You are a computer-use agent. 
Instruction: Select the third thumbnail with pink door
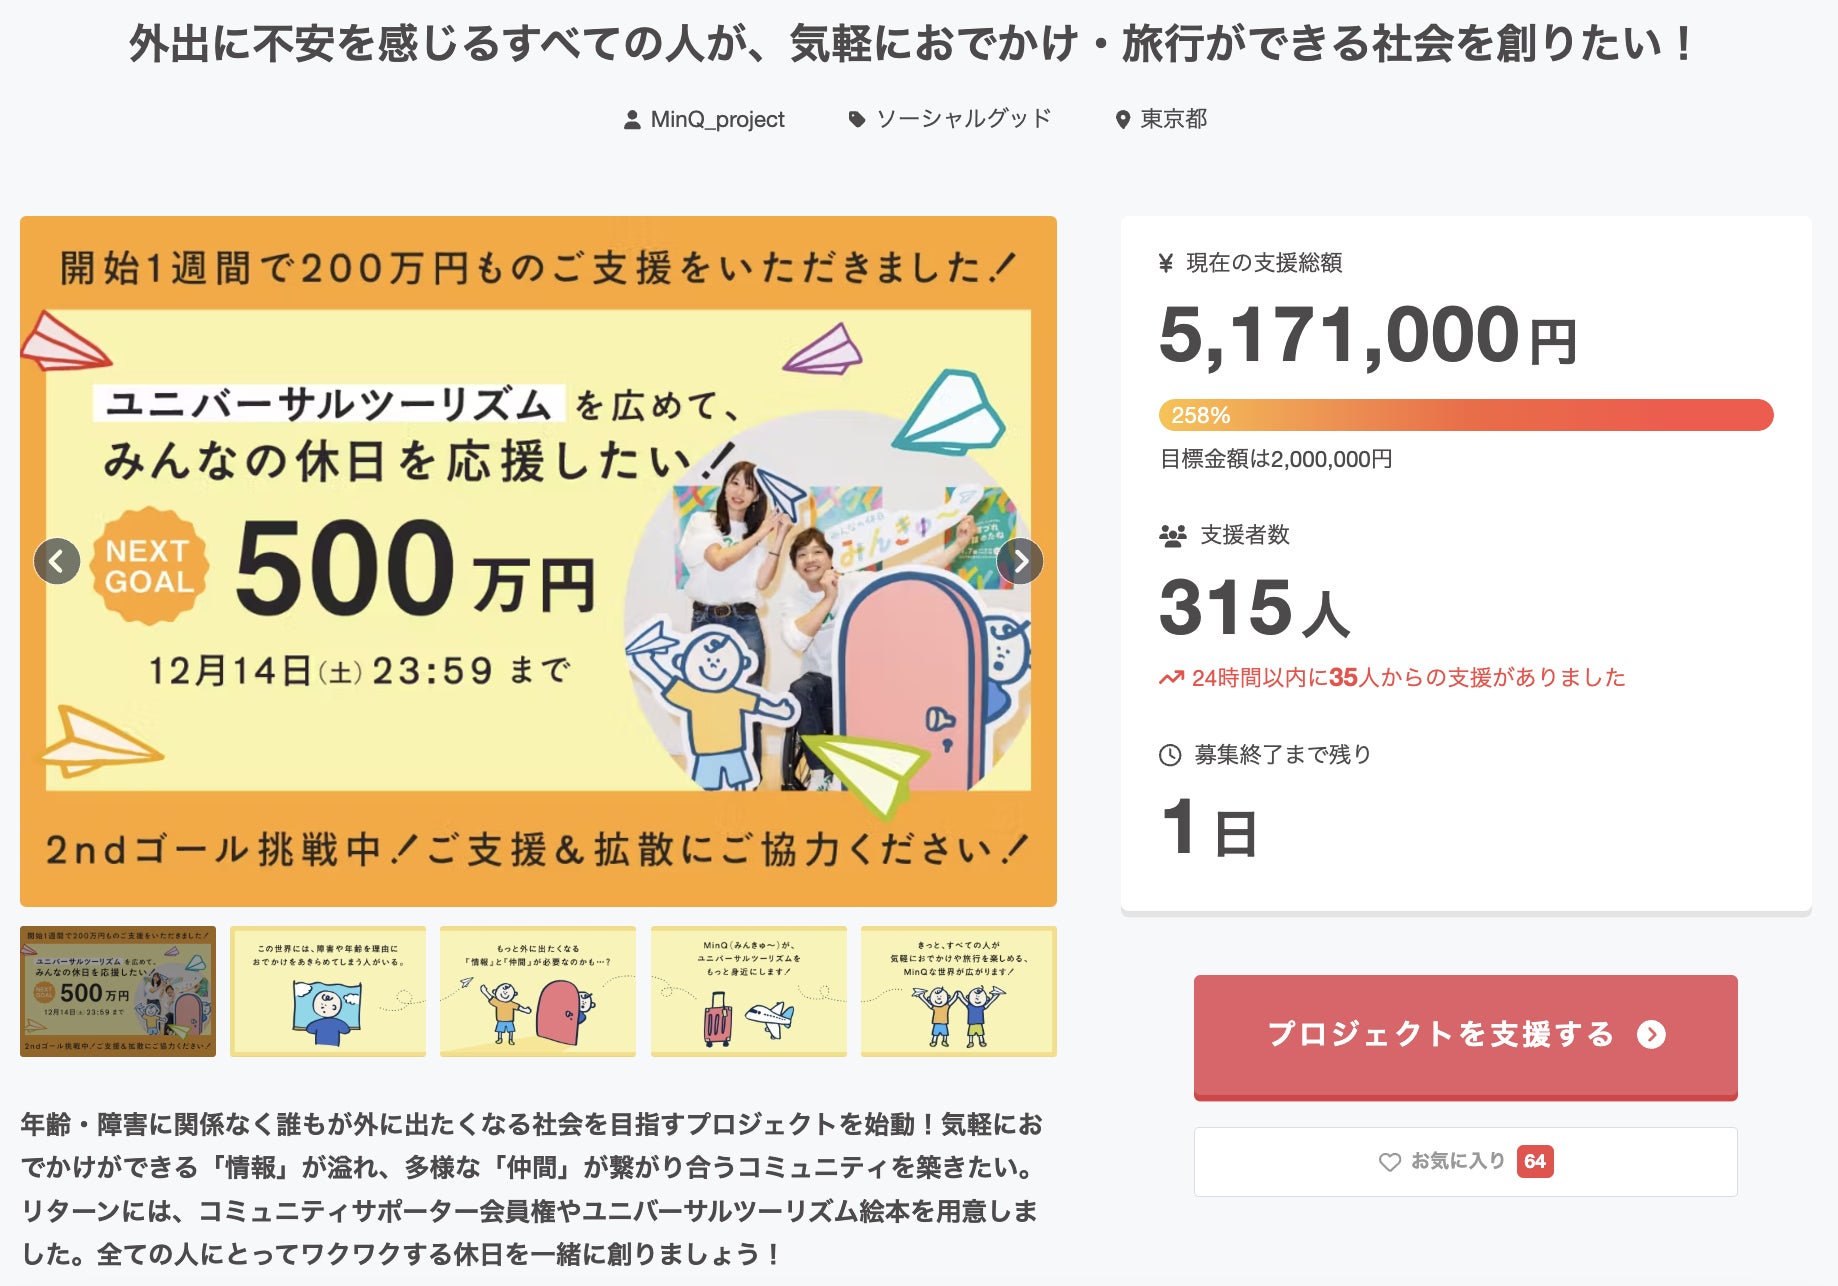pos(538,991)
